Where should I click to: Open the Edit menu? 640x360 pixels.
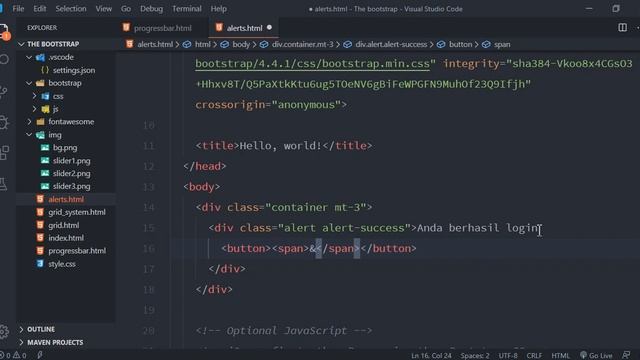tap(40, 9)
